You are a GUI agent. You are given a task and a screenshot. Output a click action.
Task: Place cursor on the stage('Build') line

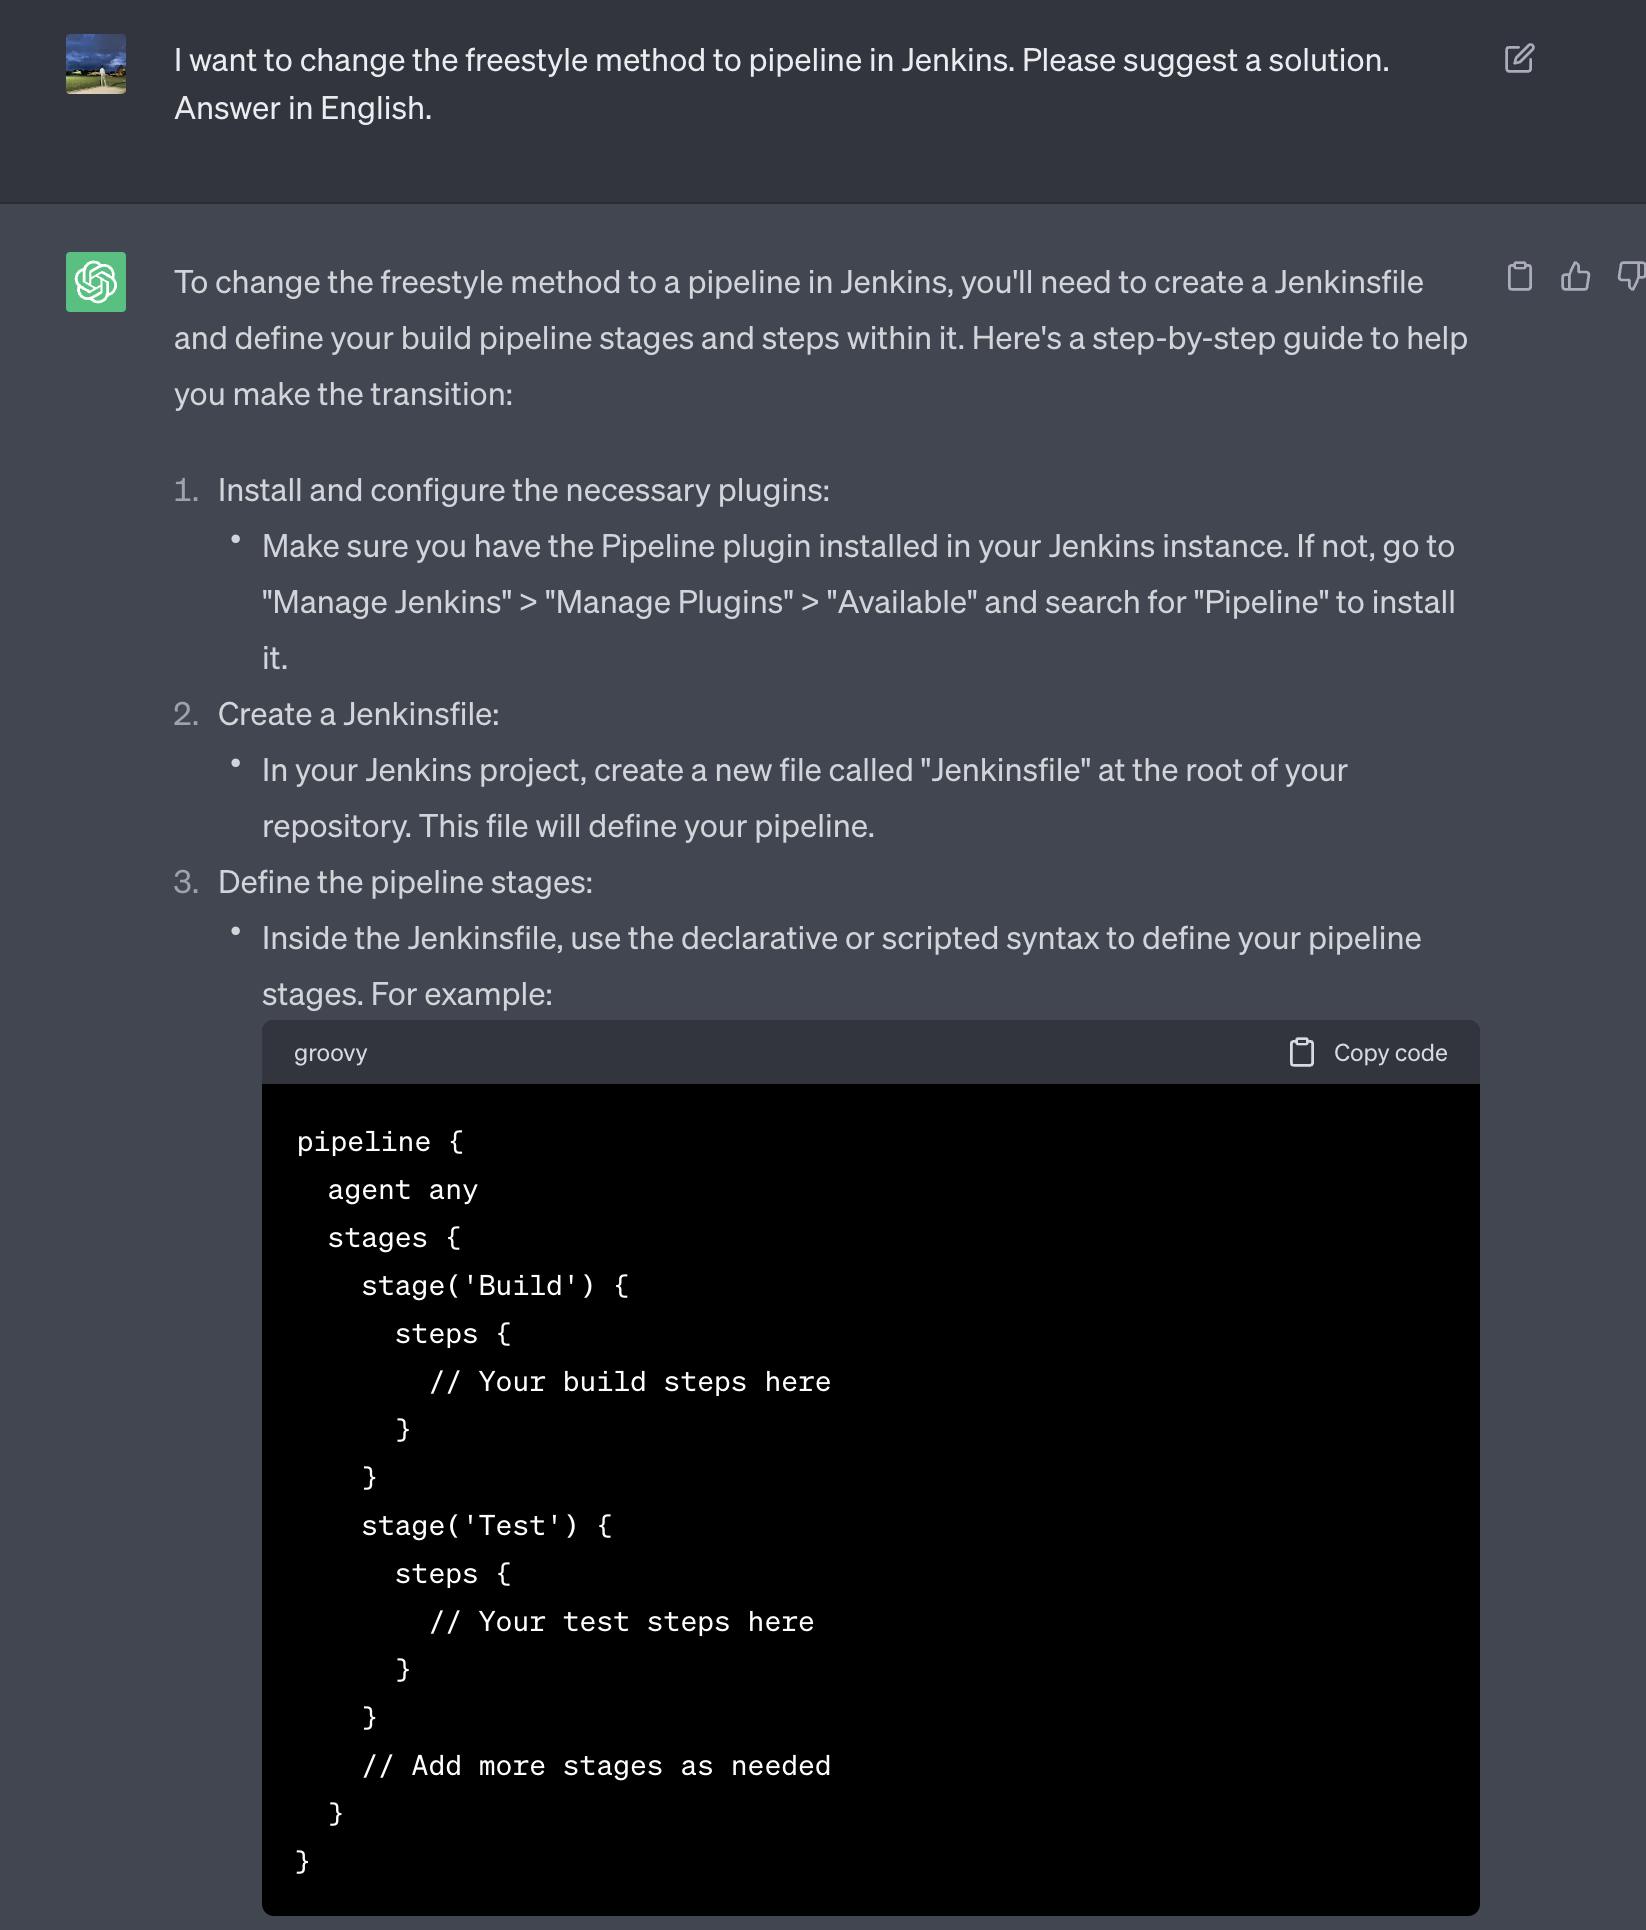[494, 1286]
